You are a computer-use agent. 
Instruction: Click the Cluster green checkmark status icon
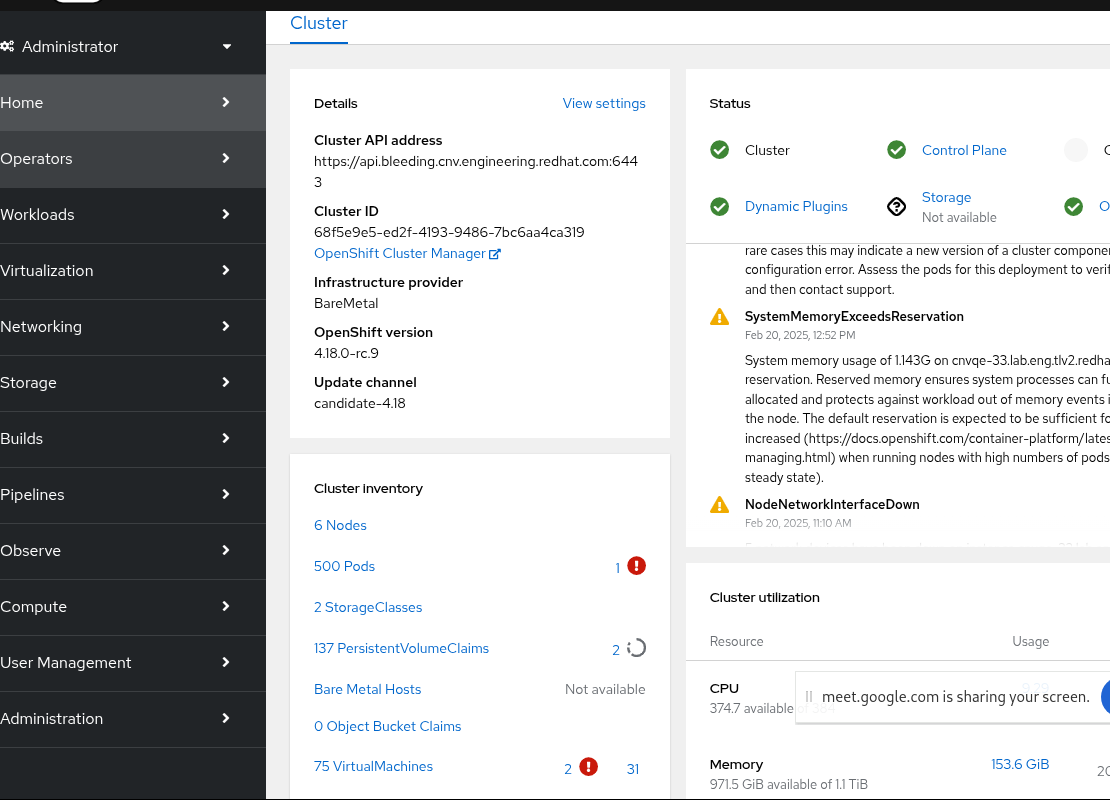coord(719,150)
